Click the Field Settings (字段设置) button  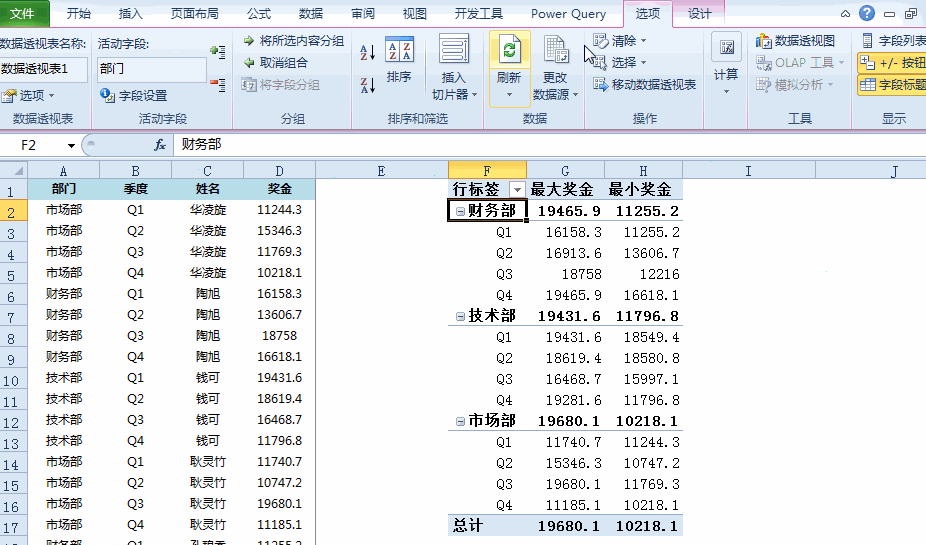134,96
